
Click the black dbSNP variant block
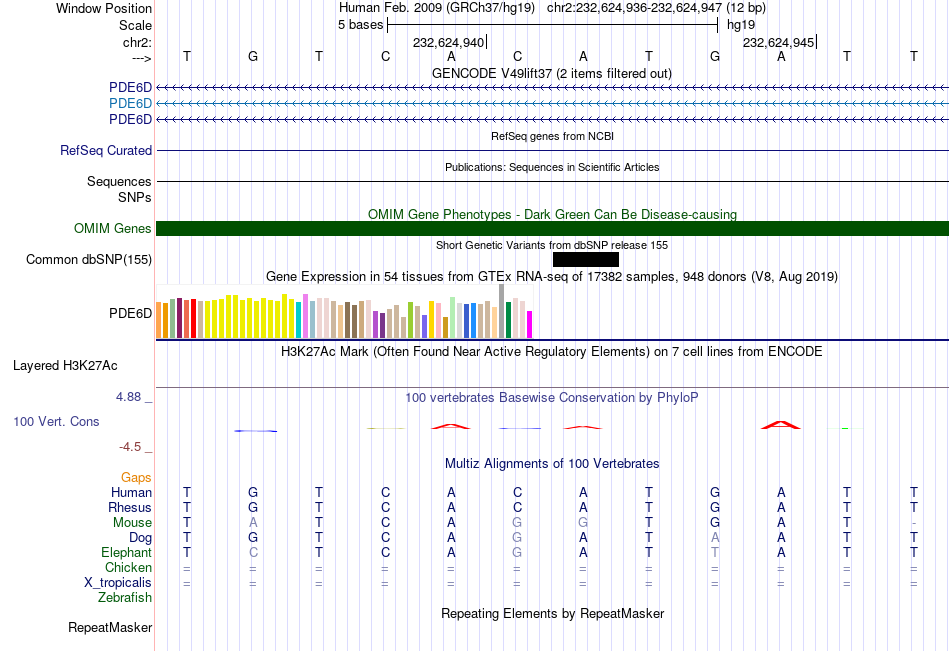586,259
